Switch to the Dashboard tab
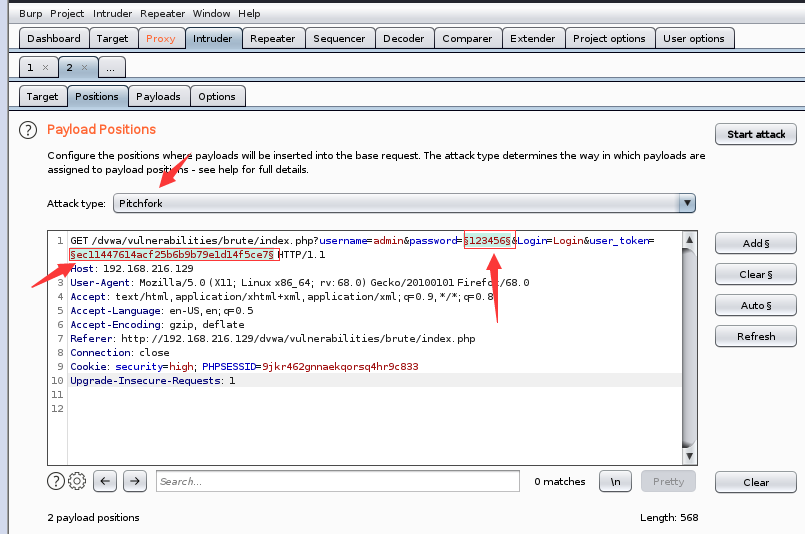805x534 pixels. (x=54, y=39)
